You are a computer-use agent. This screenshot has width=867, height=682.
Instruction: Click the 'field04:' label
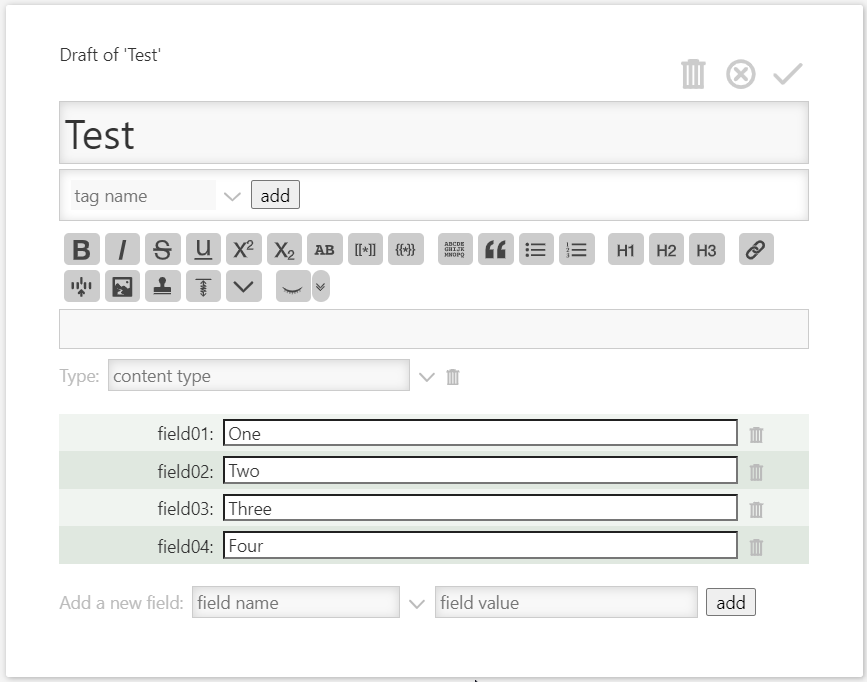[185, 546]
